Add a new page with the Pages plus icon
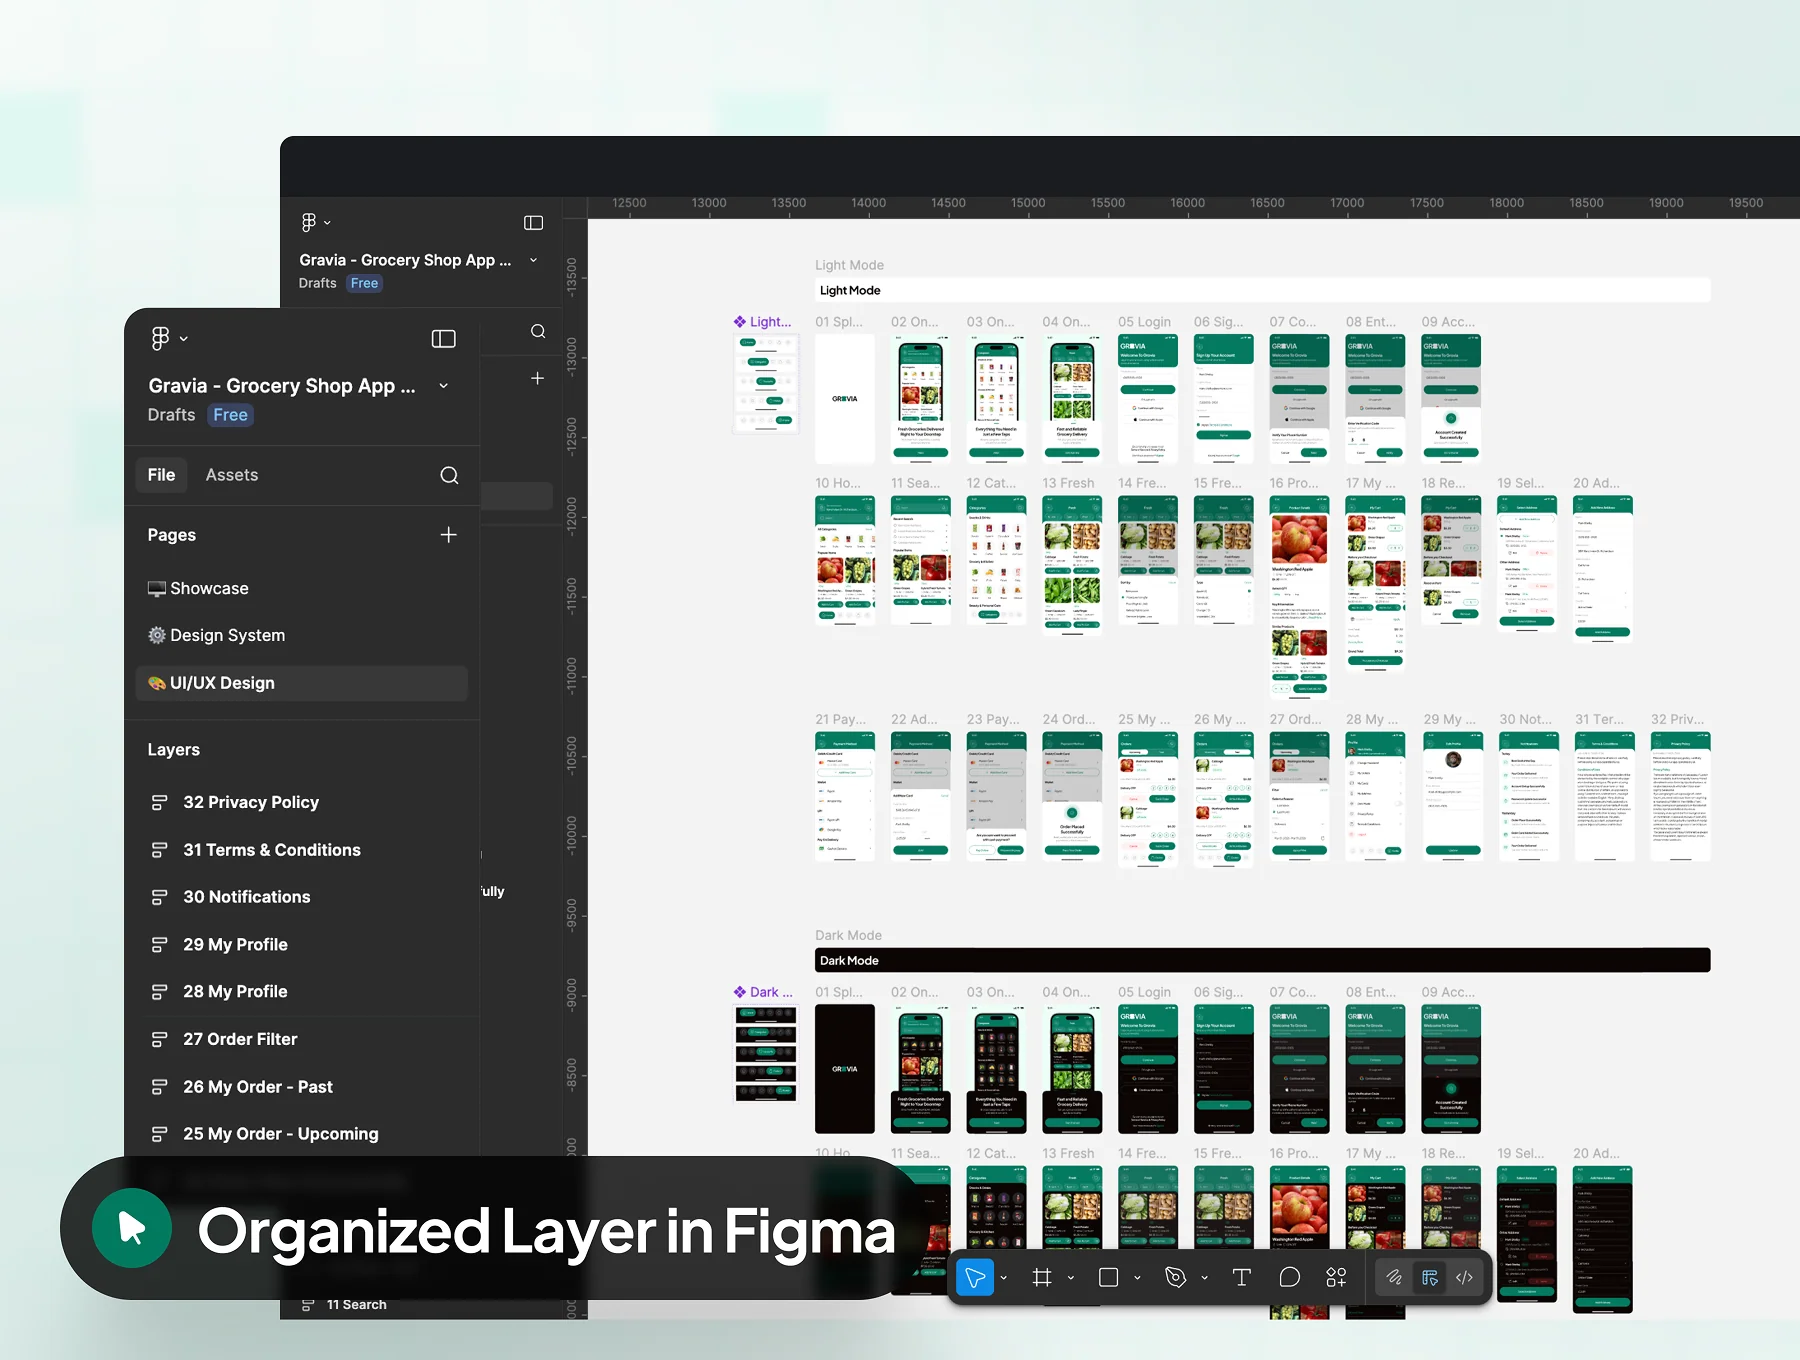This screenshot has height=1360, width=1800. point(448,535)
